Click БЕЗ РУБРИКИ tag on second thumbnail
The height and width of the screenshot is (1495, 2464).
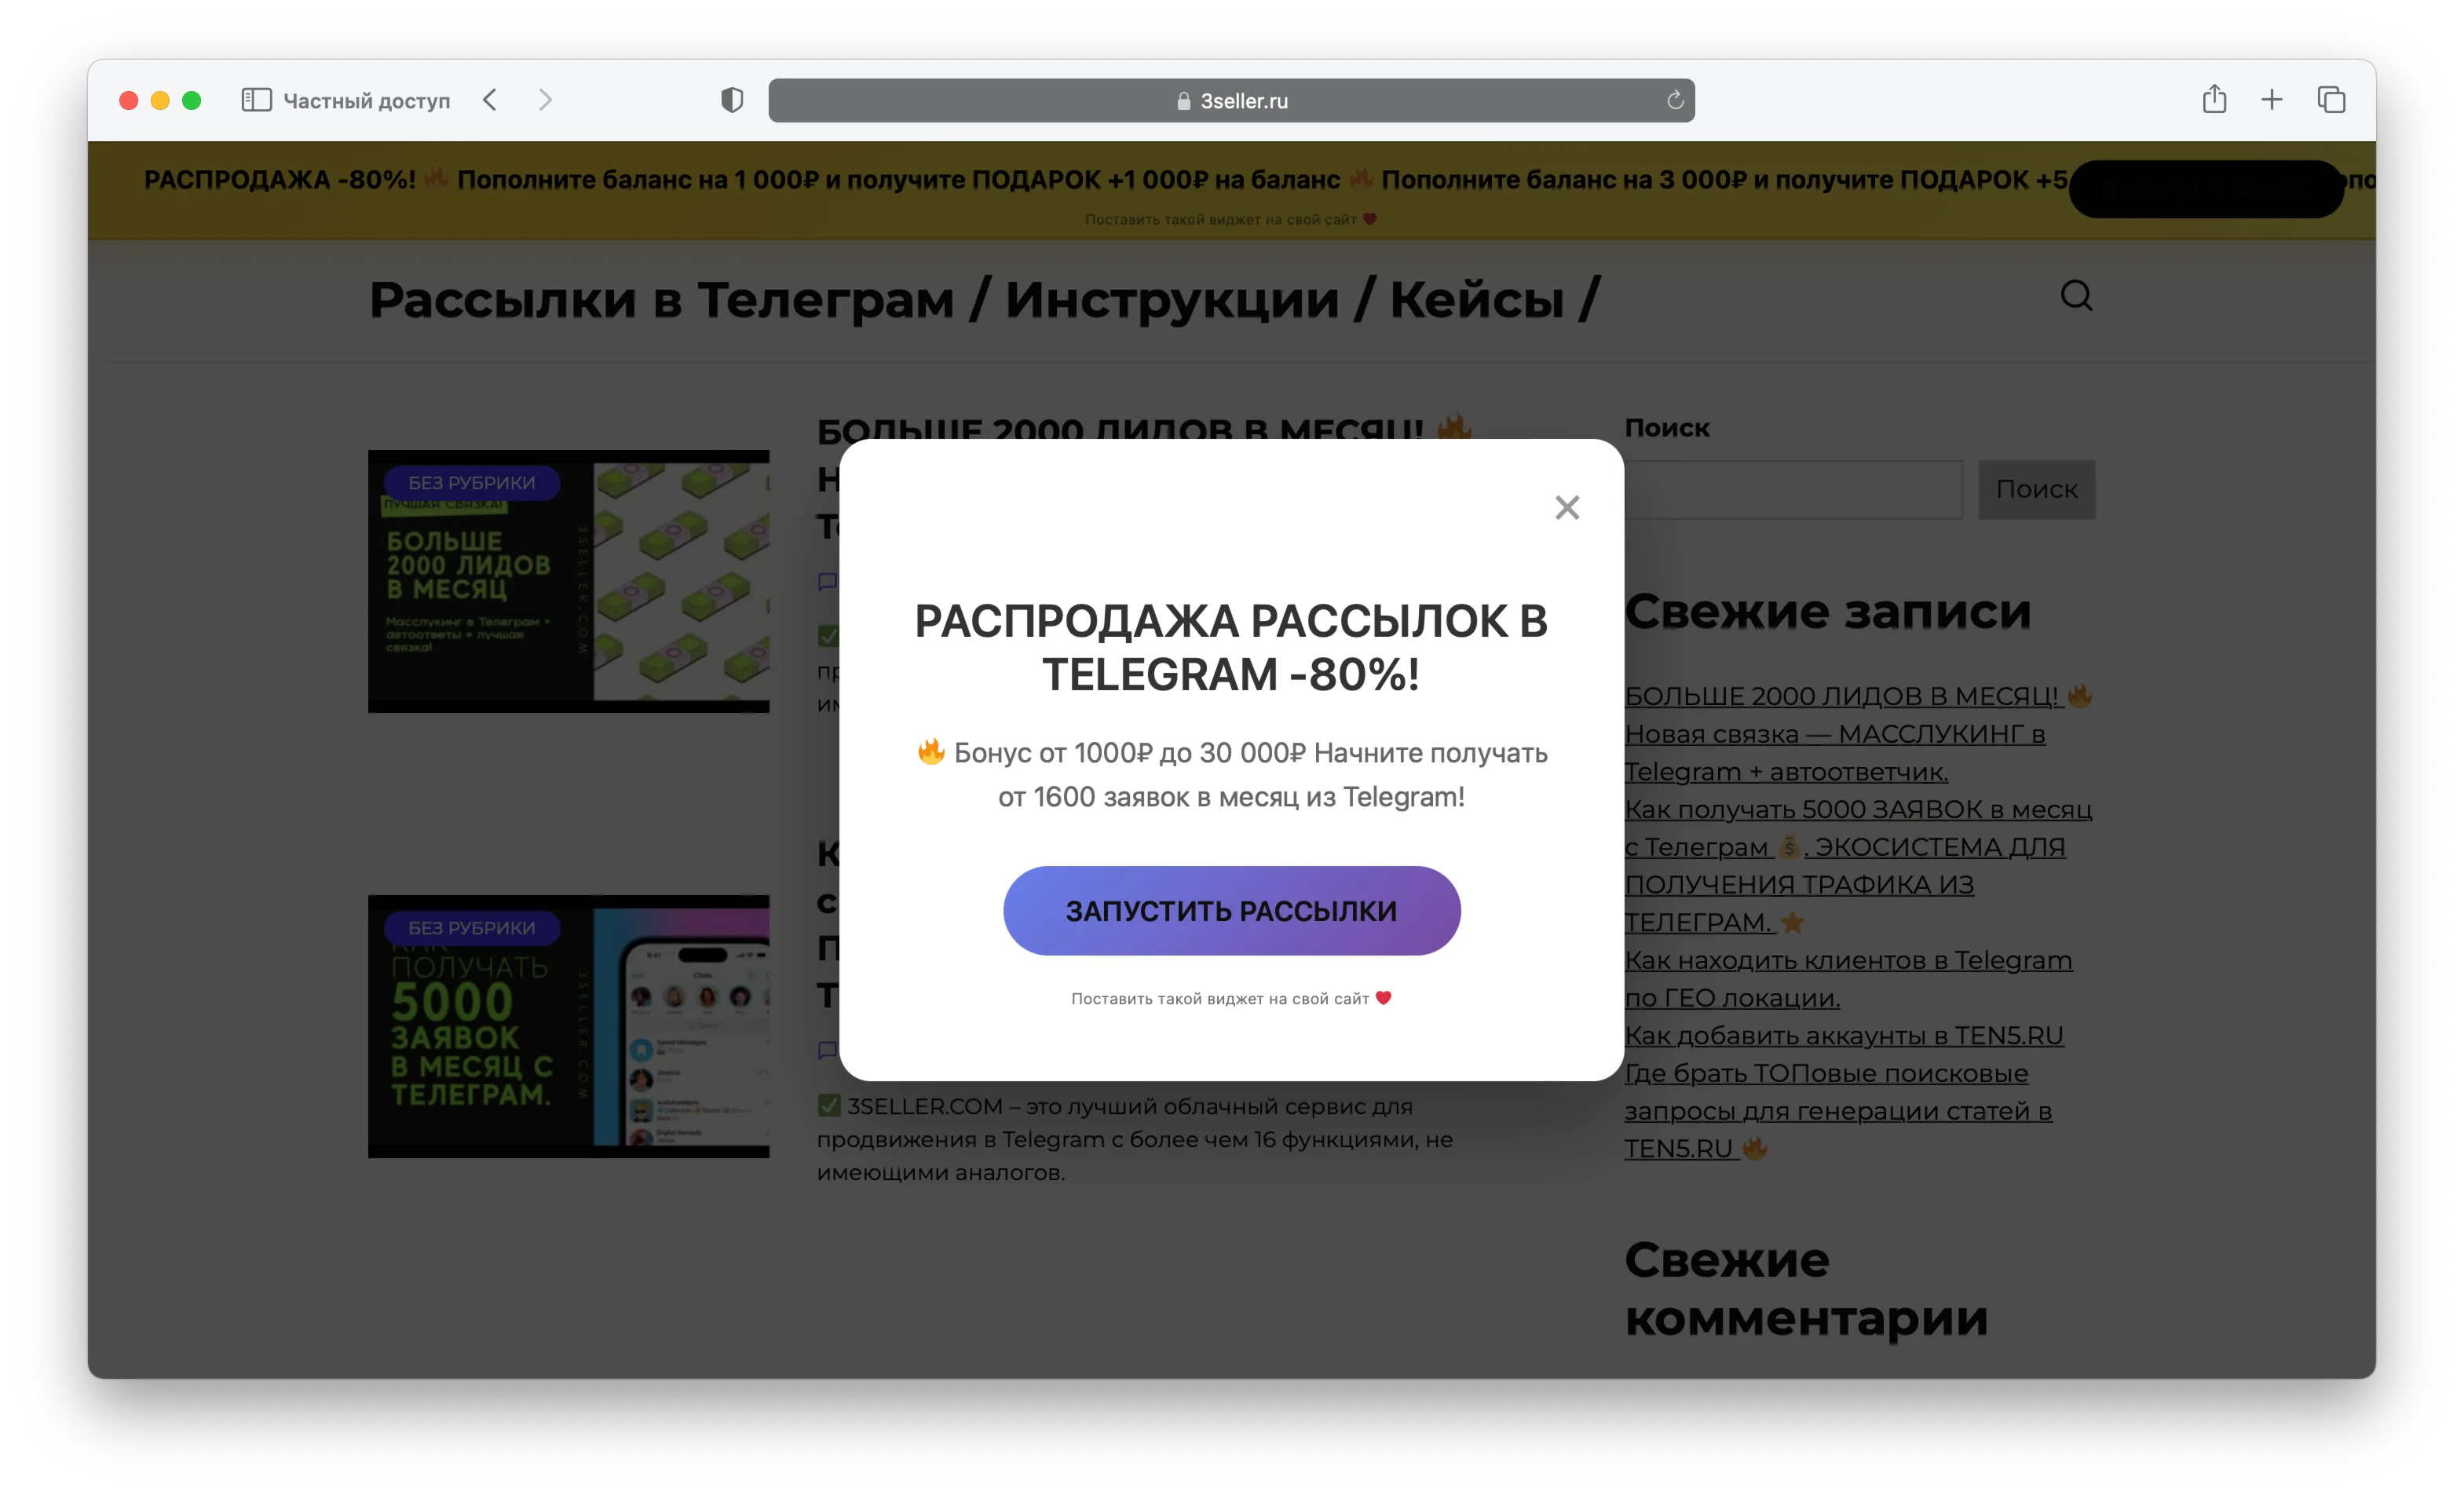(x=471, y=928)
